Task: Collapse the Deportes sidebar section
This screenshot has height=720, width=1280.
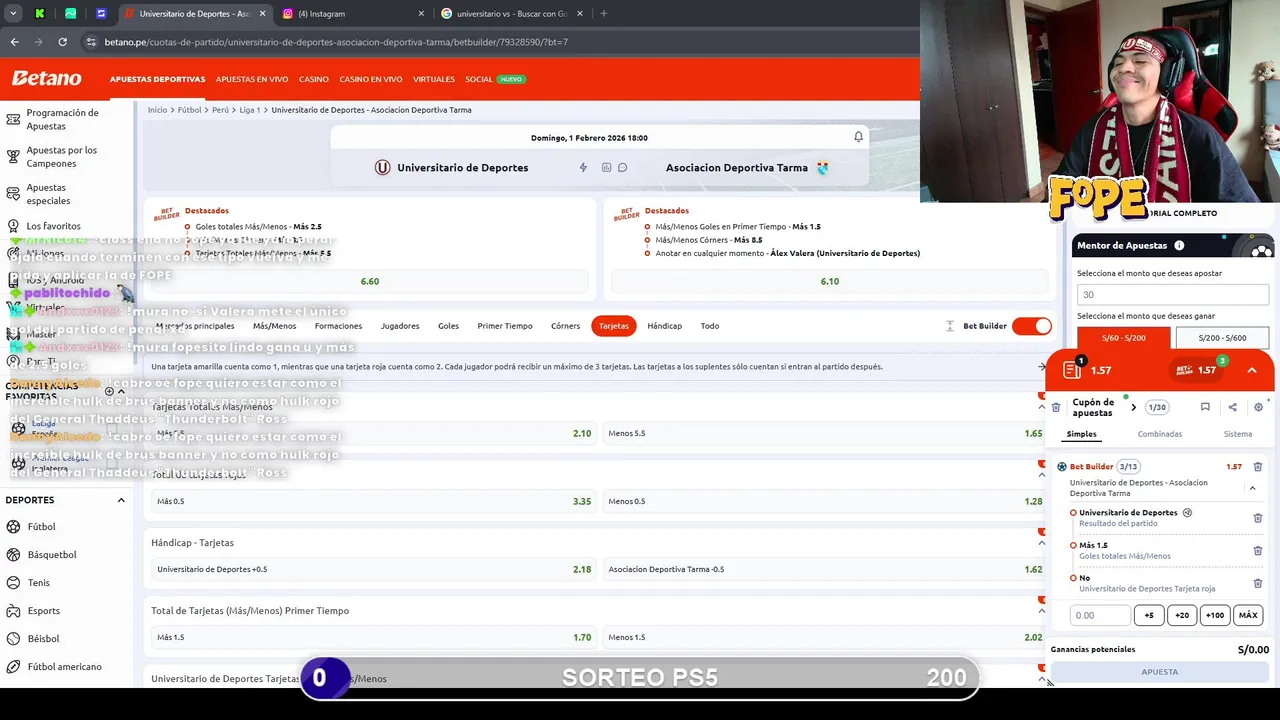Action: point(121,500)
